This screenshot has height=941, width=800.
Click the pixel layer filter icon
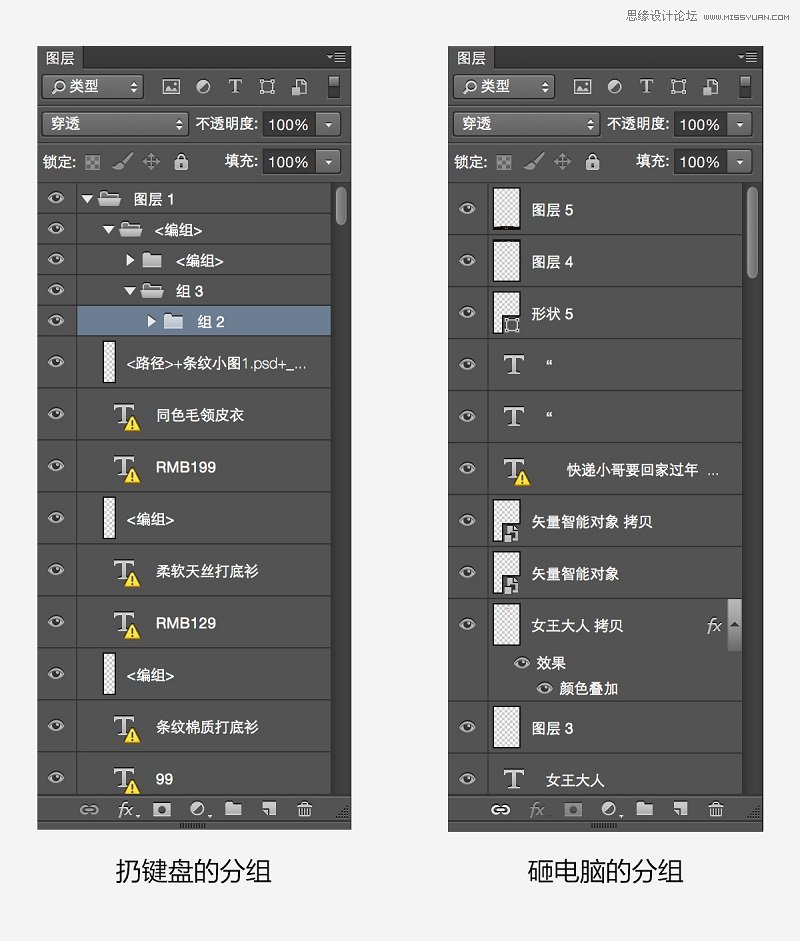point(171,86)
